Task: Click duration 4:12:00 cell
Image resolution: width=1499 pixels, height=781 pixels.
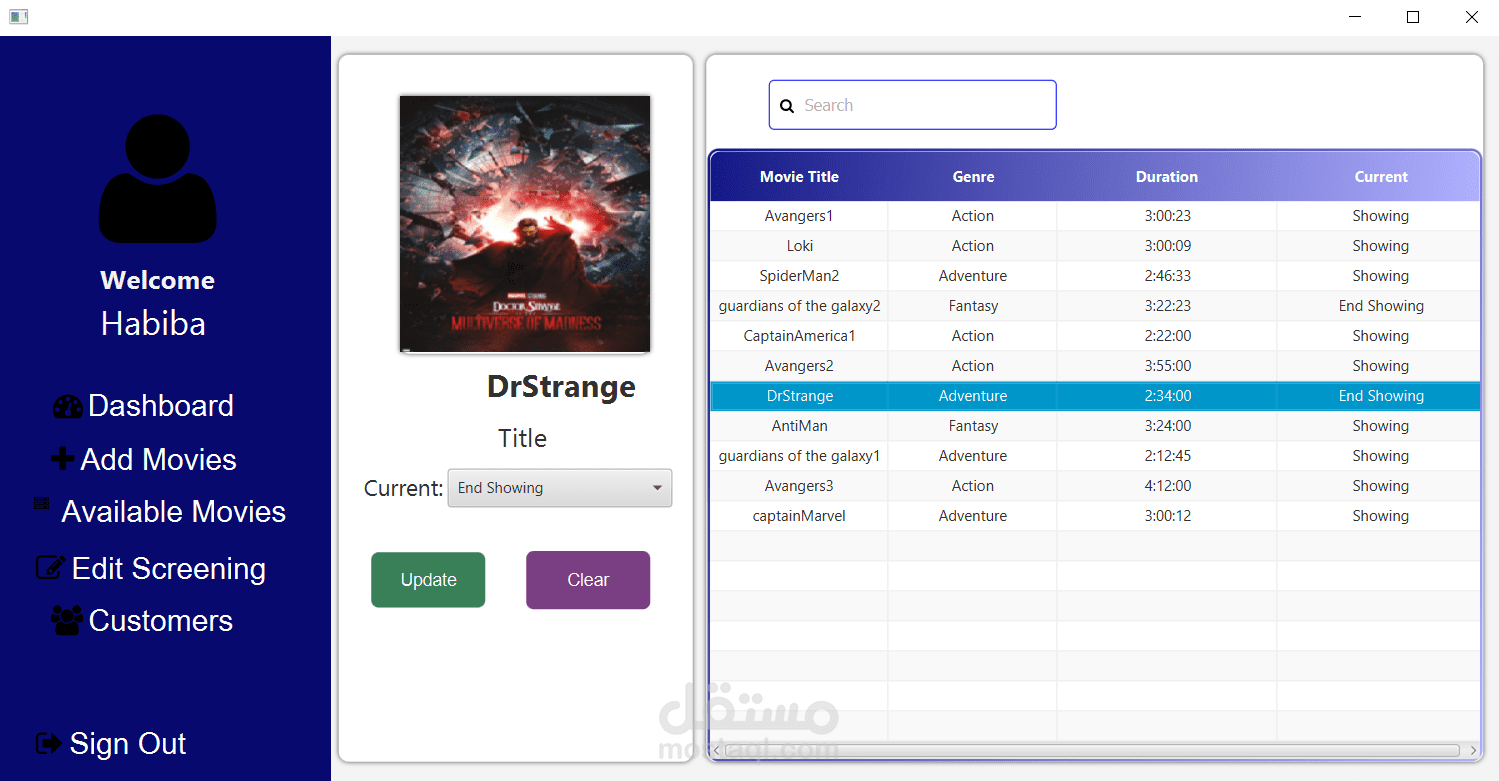Action: tap(1167, 486)
